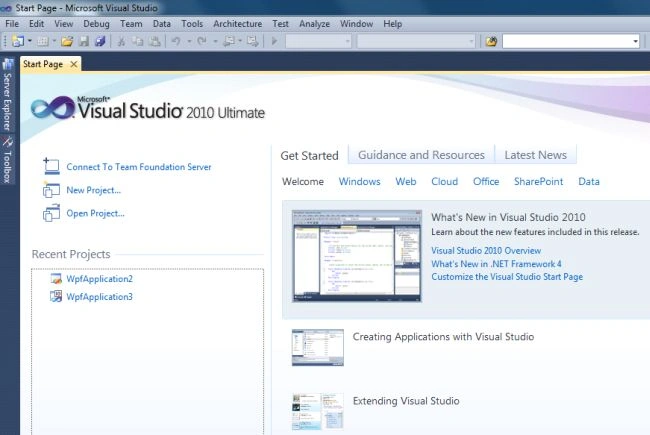Open the Toolbox side panel
This screenshot has height=435, width=650.
pyautogui.click(x=7, y=160)
